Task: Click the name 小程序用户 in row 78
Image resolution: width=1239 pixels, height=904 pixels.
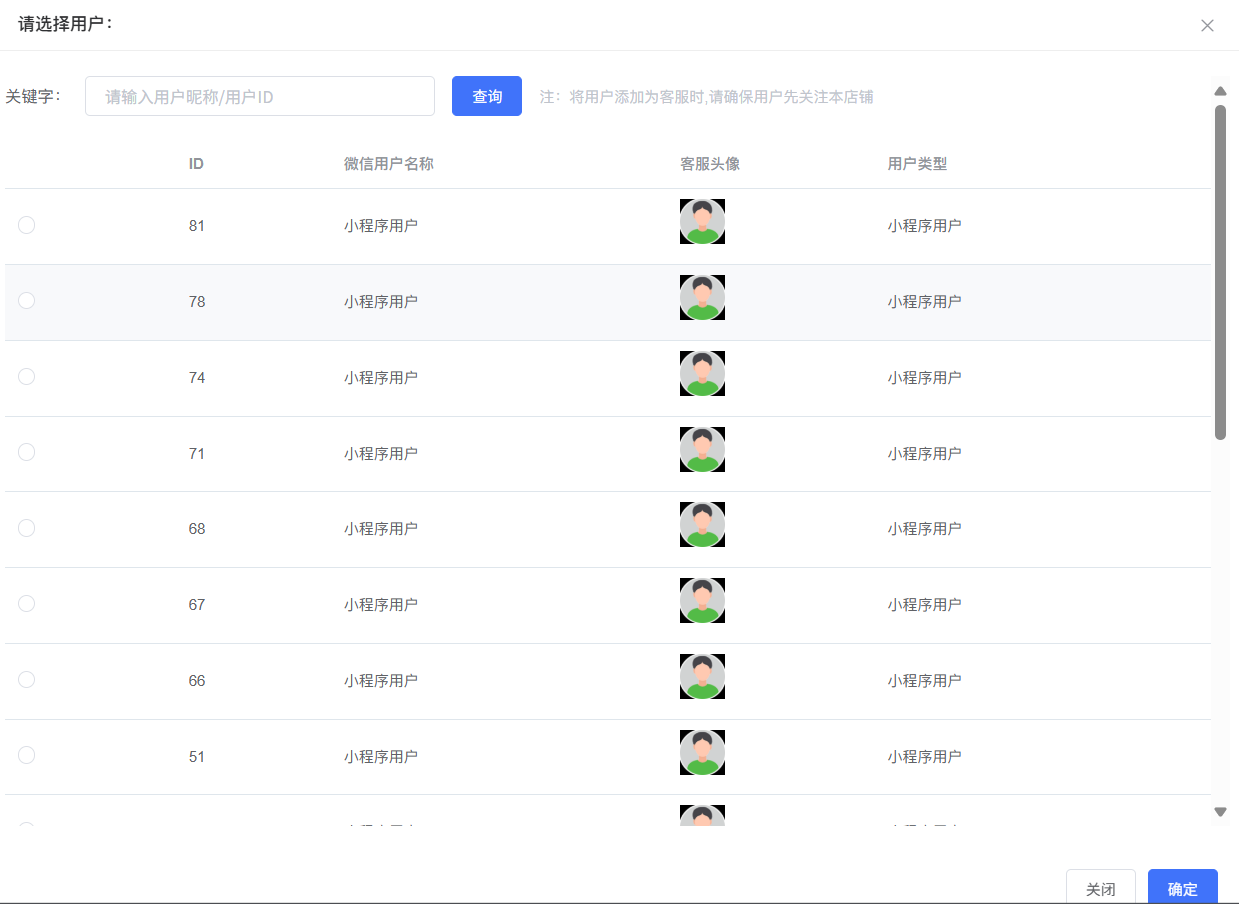Action: click(x=381, y=302)
